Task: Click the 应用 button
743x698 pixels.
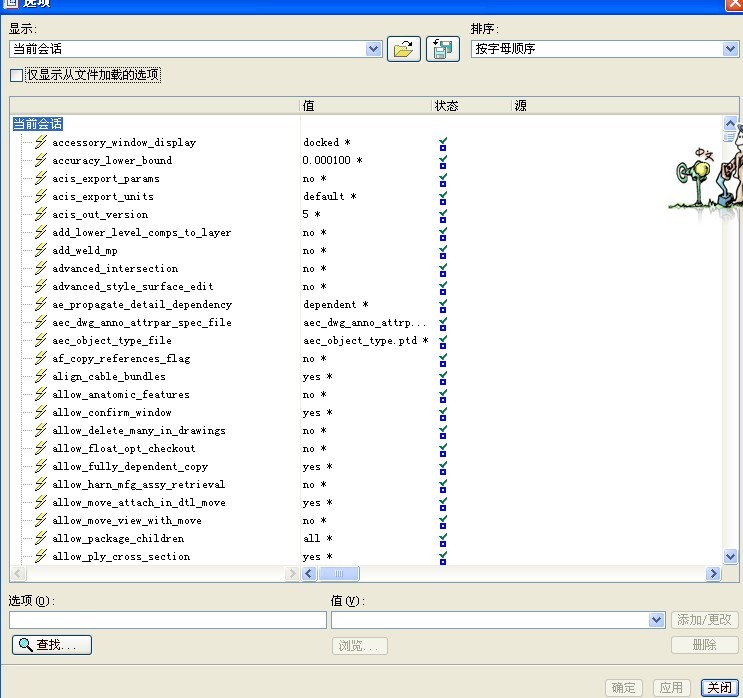Action: tap(671, 688)
